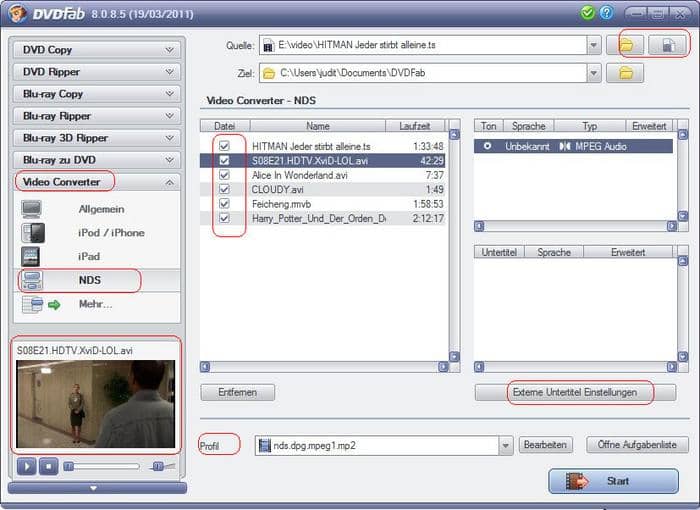Screen dimensions: 700x510
Task: Expand the Blu-ray zu DVD section
Action: coord(97,160)
